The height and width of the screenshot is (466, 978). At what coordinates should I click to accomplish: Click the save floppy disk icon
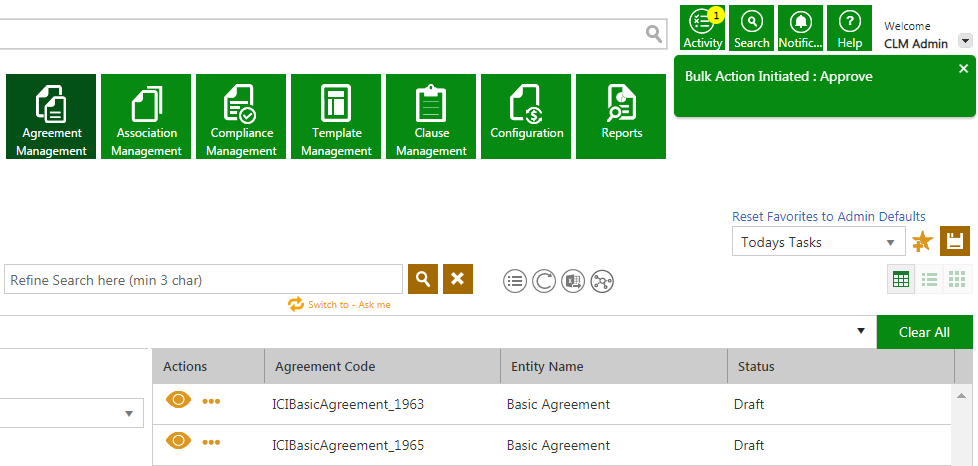tap(955, 242)
